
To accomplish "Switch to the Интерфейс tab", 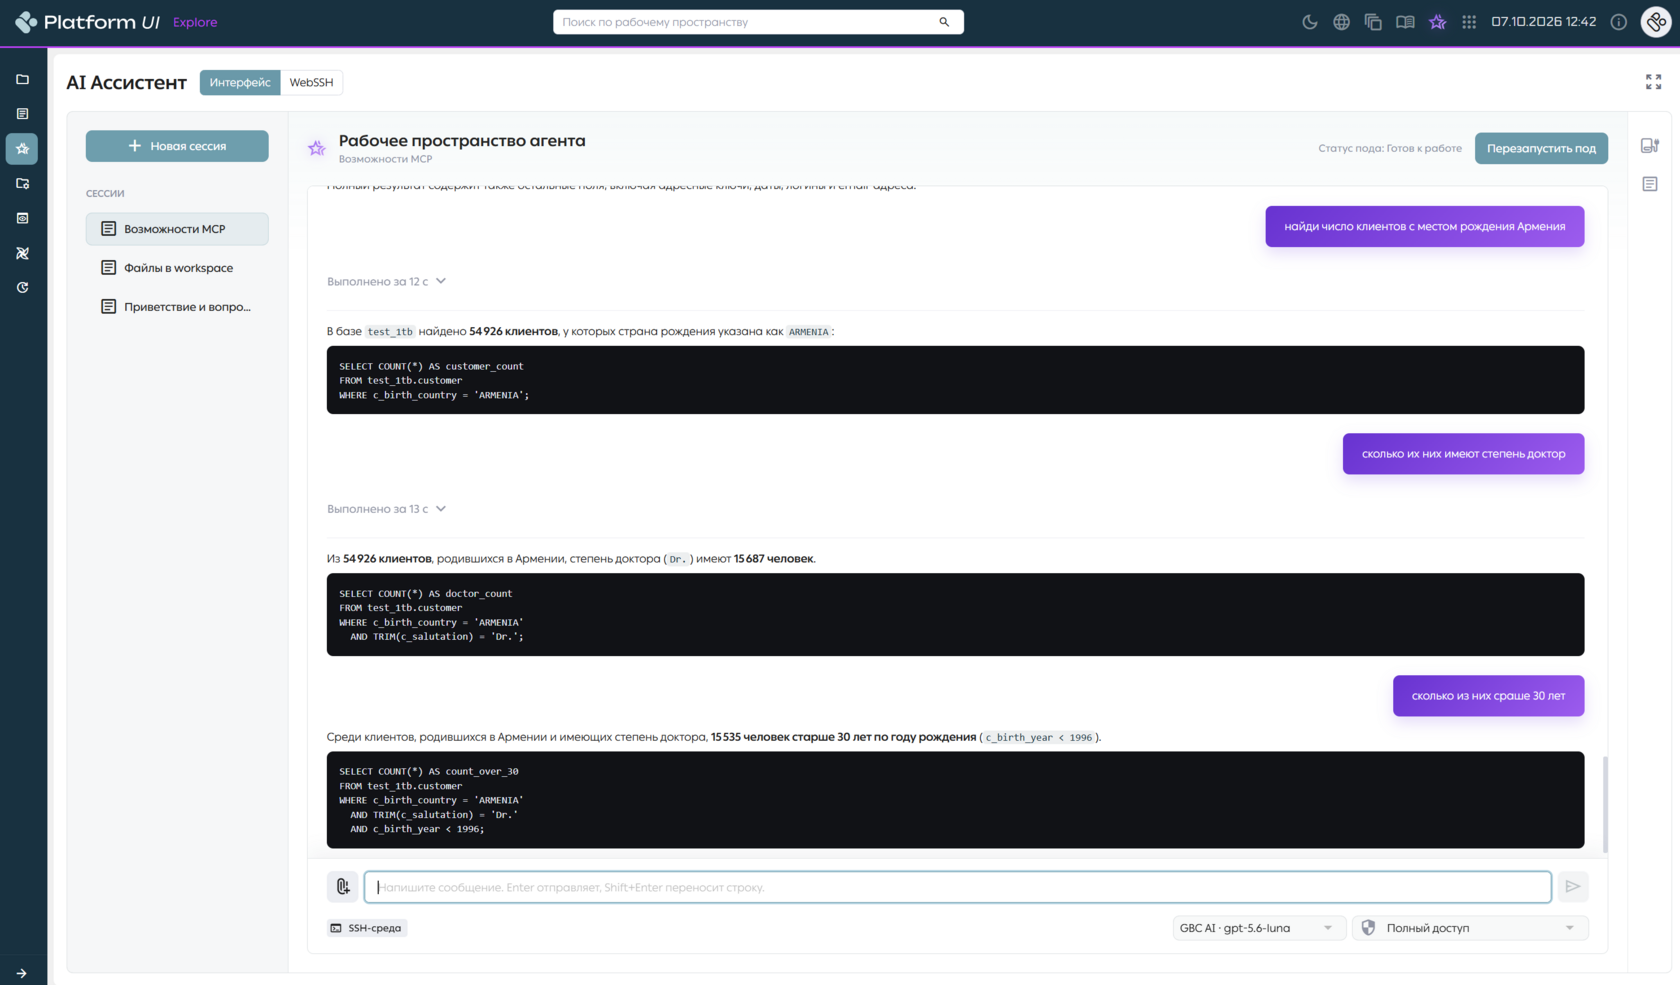I will pyautogui.click(x=240, y=82).
